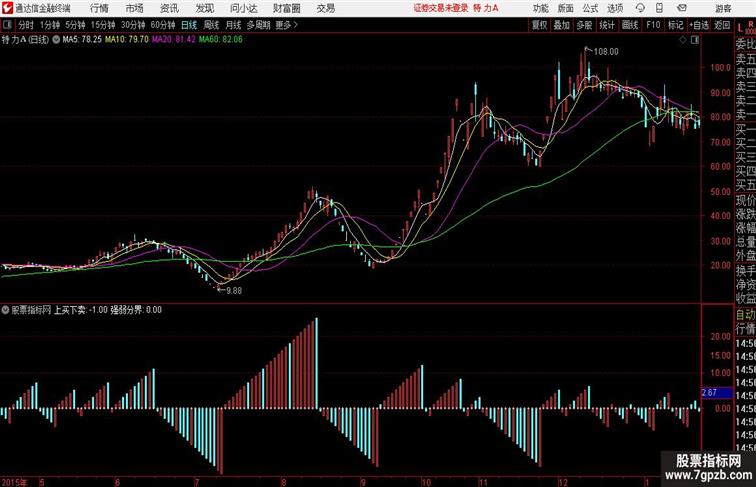Image resolution: width=756 pixels, height=487 pixels.
Task: Click the 自动 label in right sidebar
Action: tap(745, 315)
